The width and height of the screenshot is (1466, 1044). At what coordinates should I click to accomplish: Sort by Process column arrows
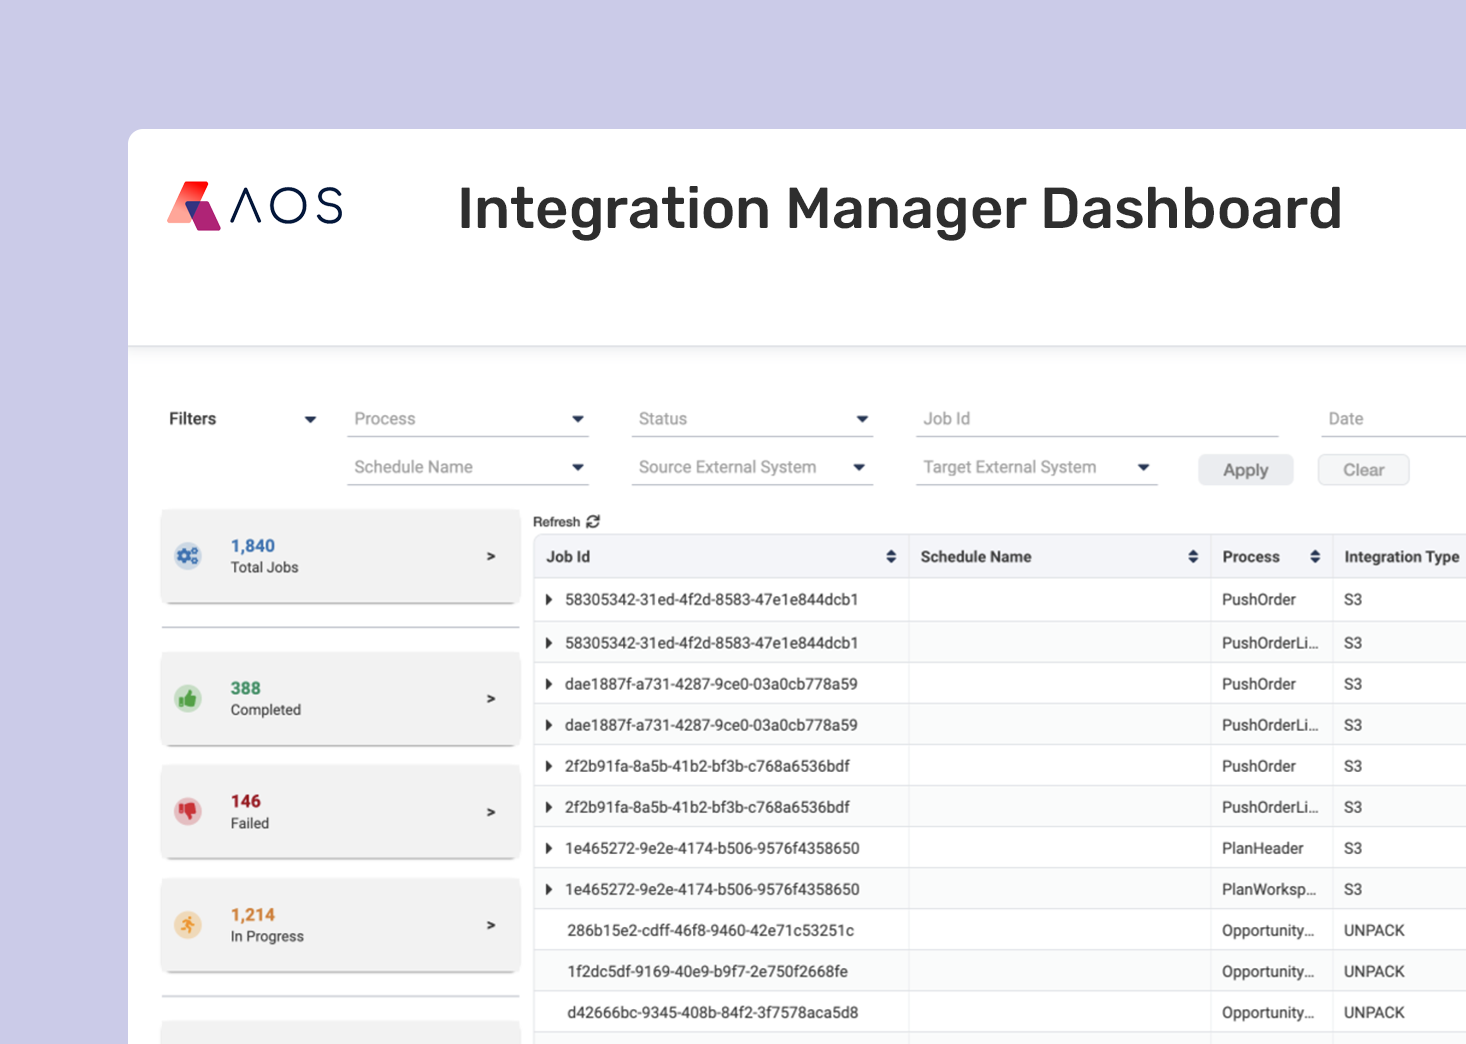pos(1315,557)
